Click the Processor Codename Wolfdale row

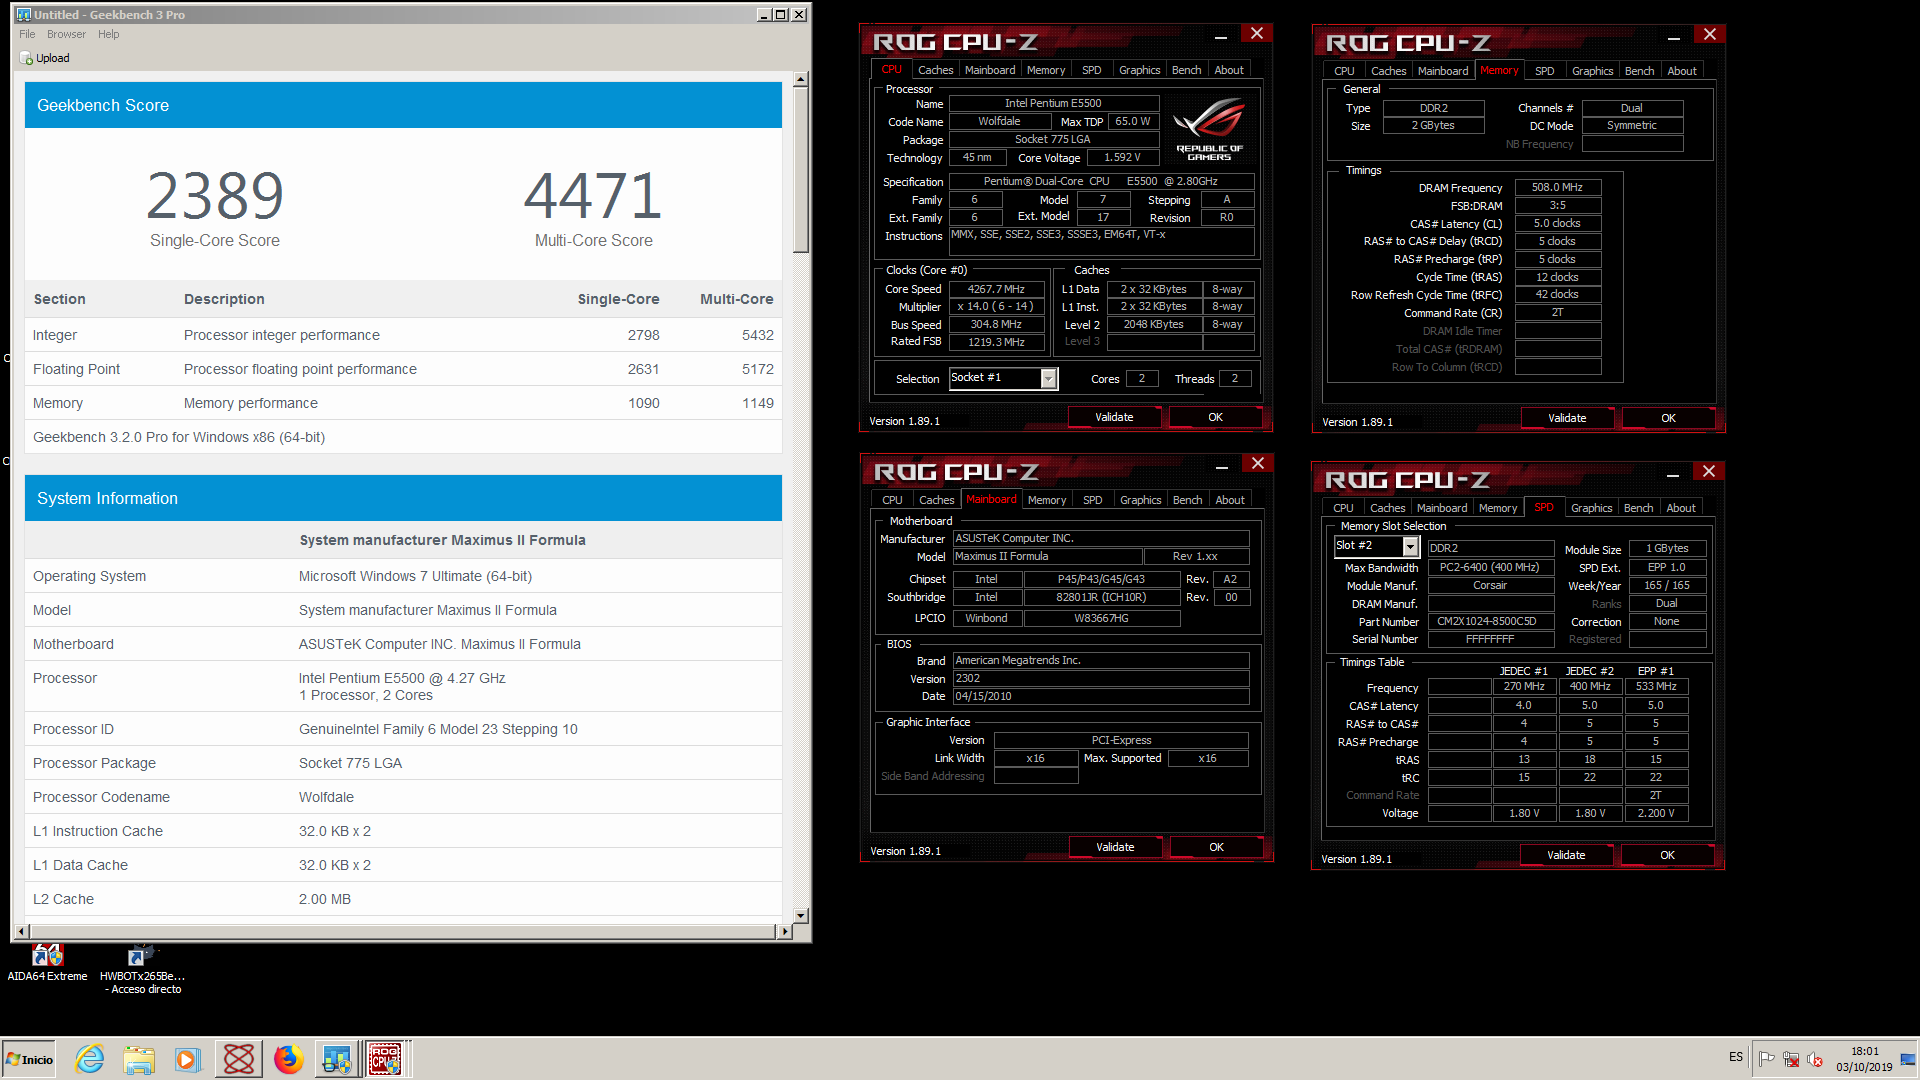(403, 797)
